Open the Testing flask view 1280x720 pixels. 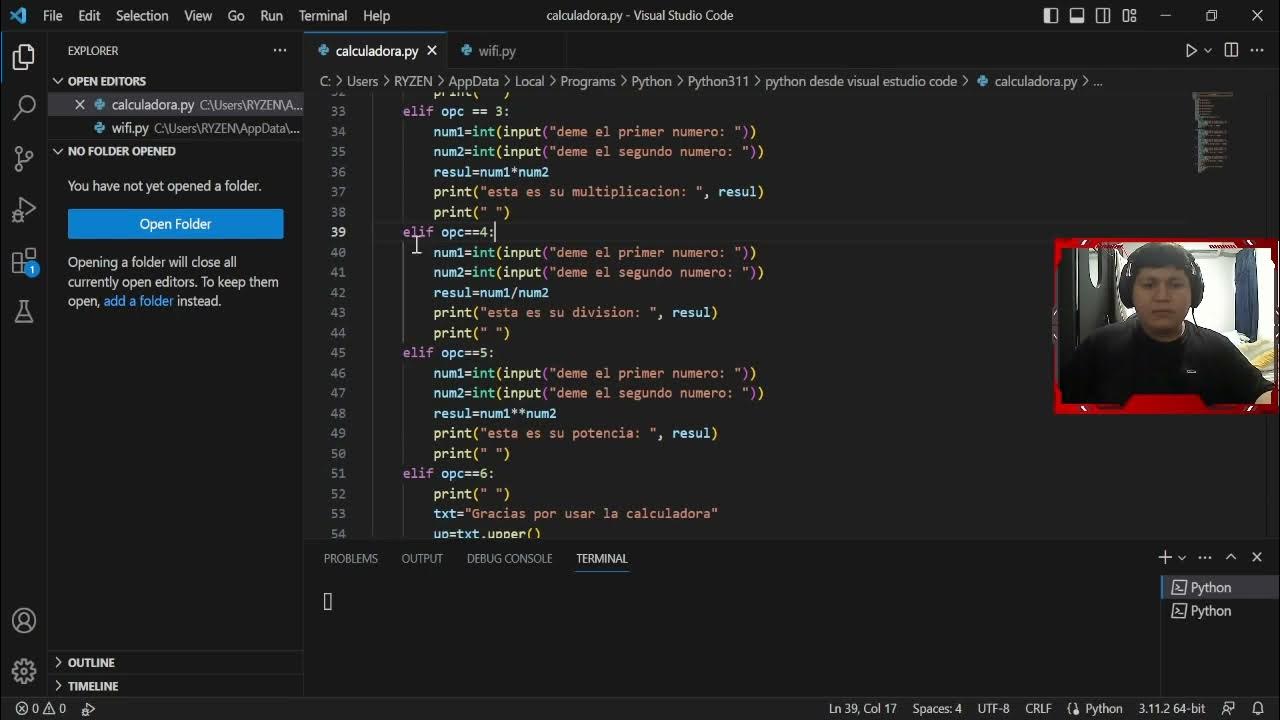point(24,313)
